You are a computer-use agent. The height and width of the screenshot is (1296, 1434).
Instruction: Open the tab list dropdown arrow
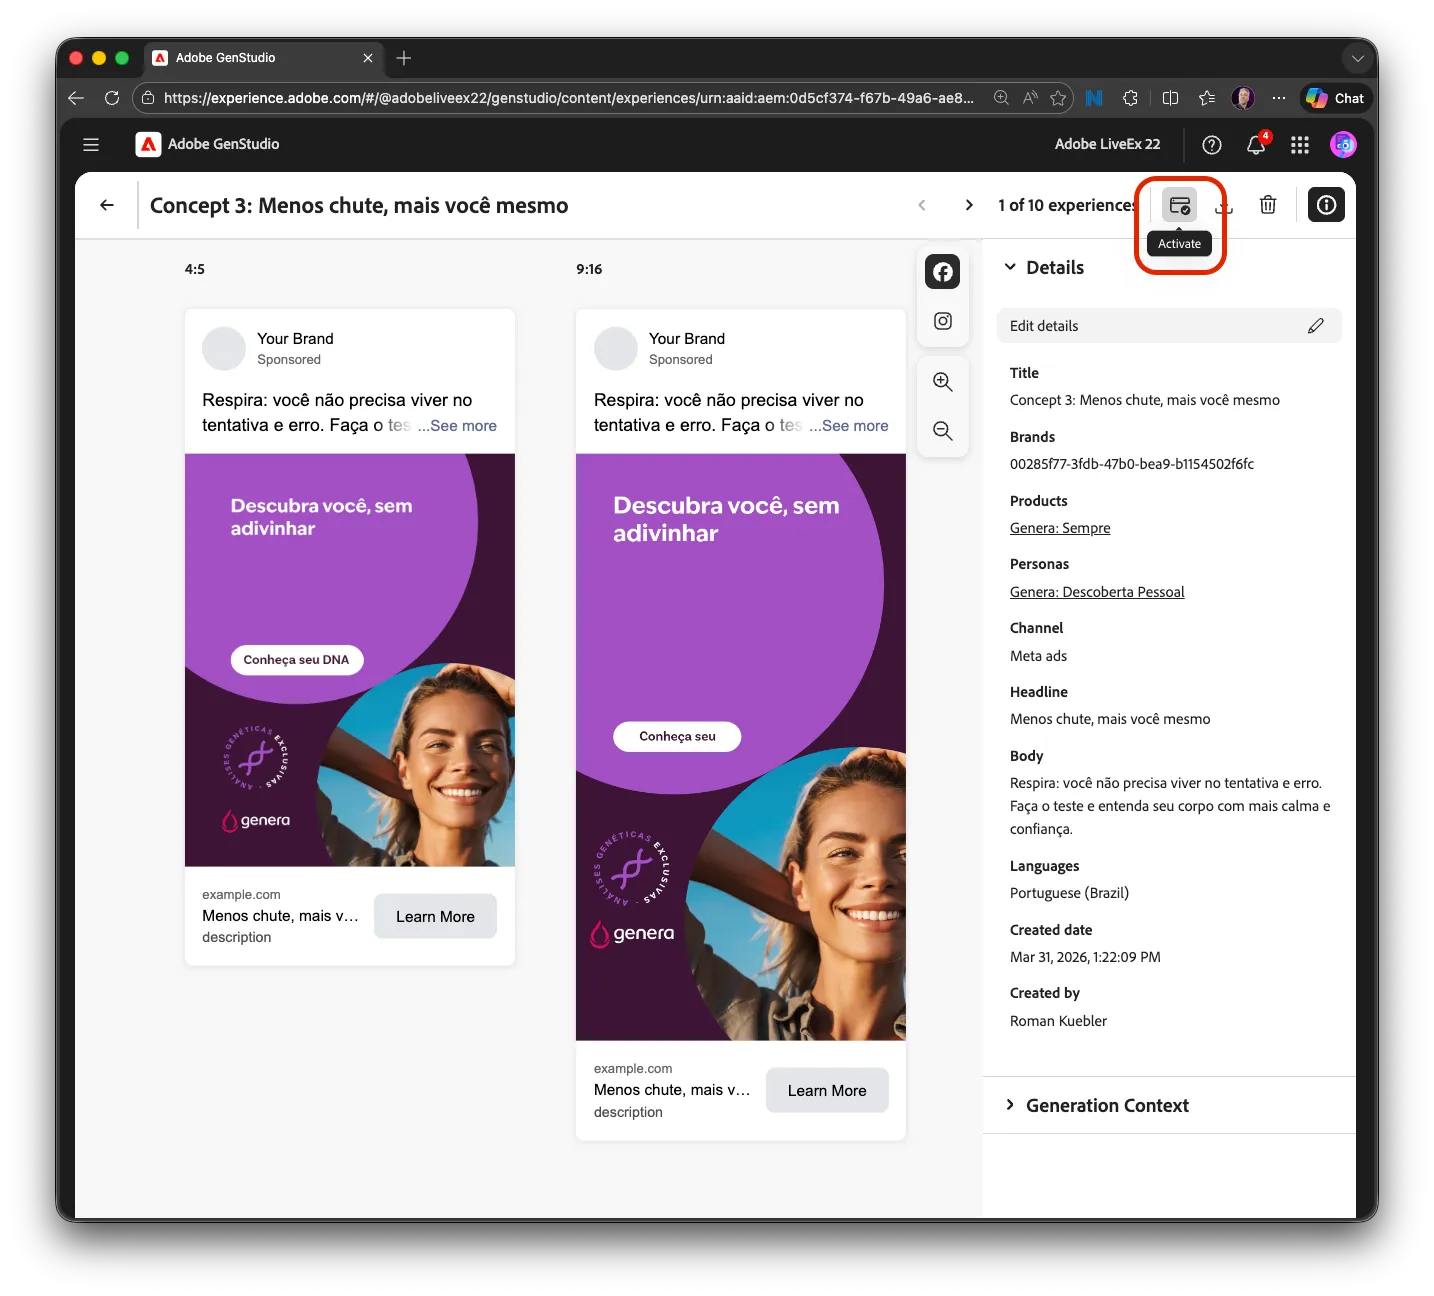[x=1357, y=58]
